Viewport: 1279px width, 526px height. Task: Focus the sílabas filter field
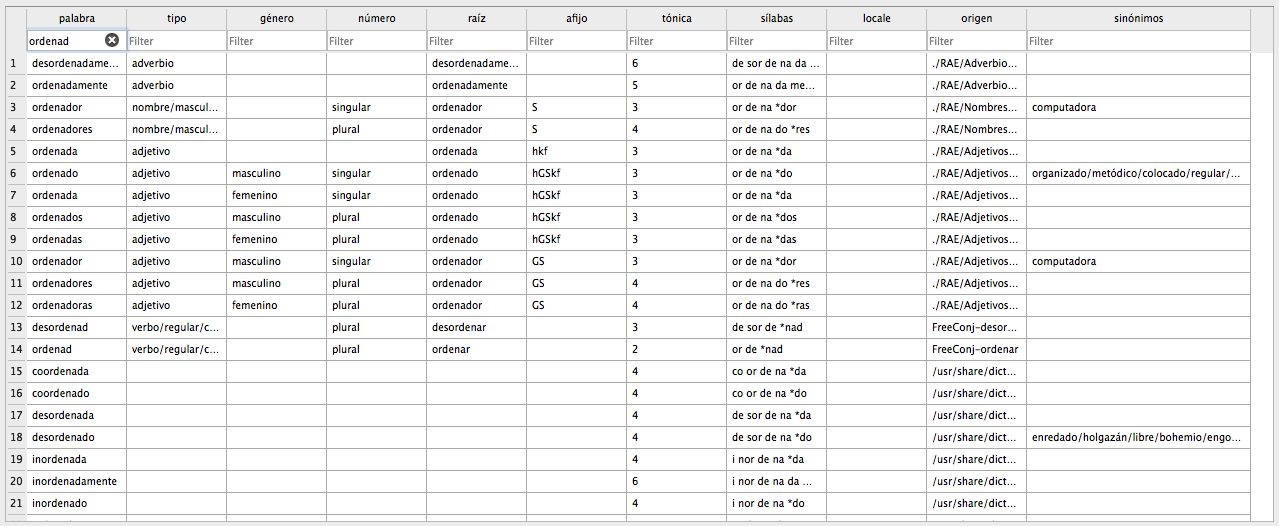[x=777, y=41]
